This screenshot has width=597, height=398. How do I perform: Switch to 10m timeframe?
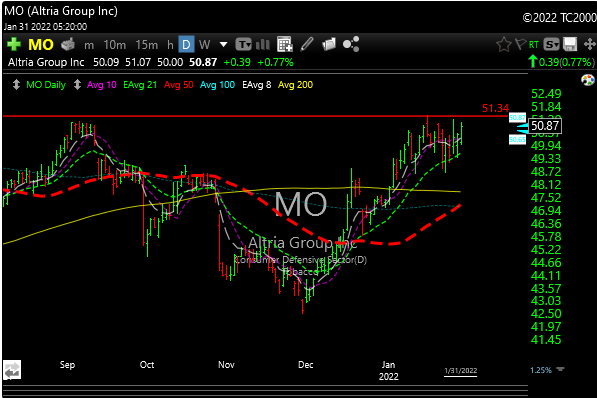(115, 45)
